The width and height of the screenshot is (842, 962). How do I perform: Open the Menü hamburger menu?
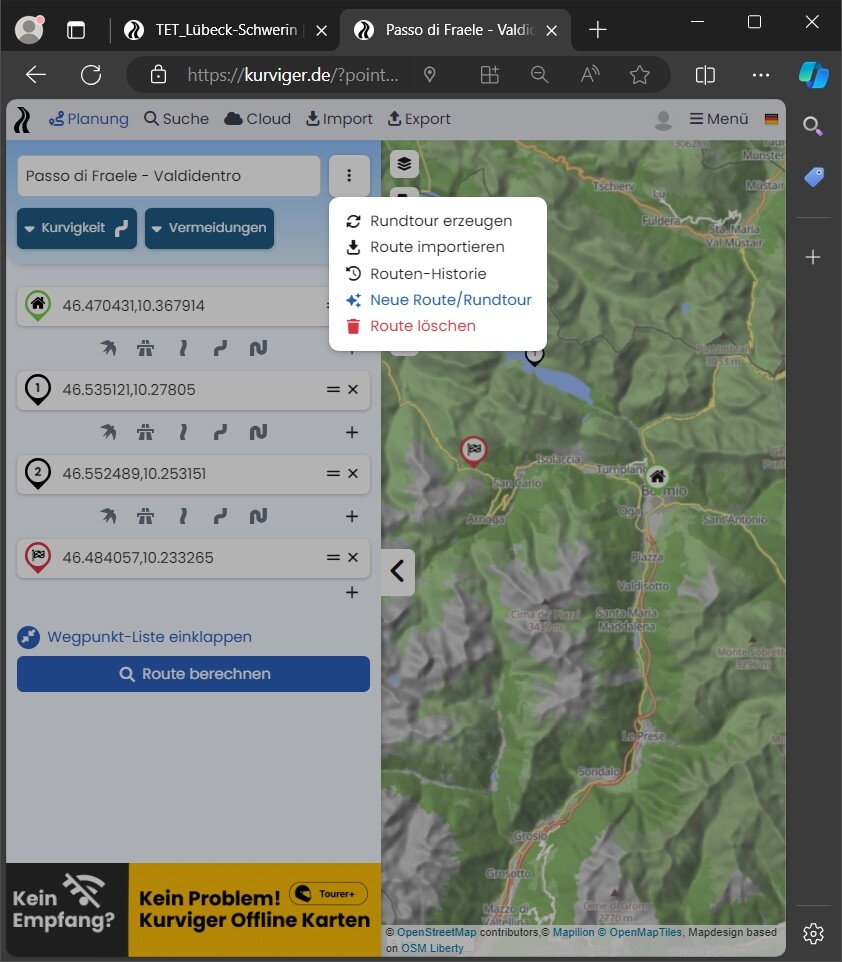click(719, 119)
